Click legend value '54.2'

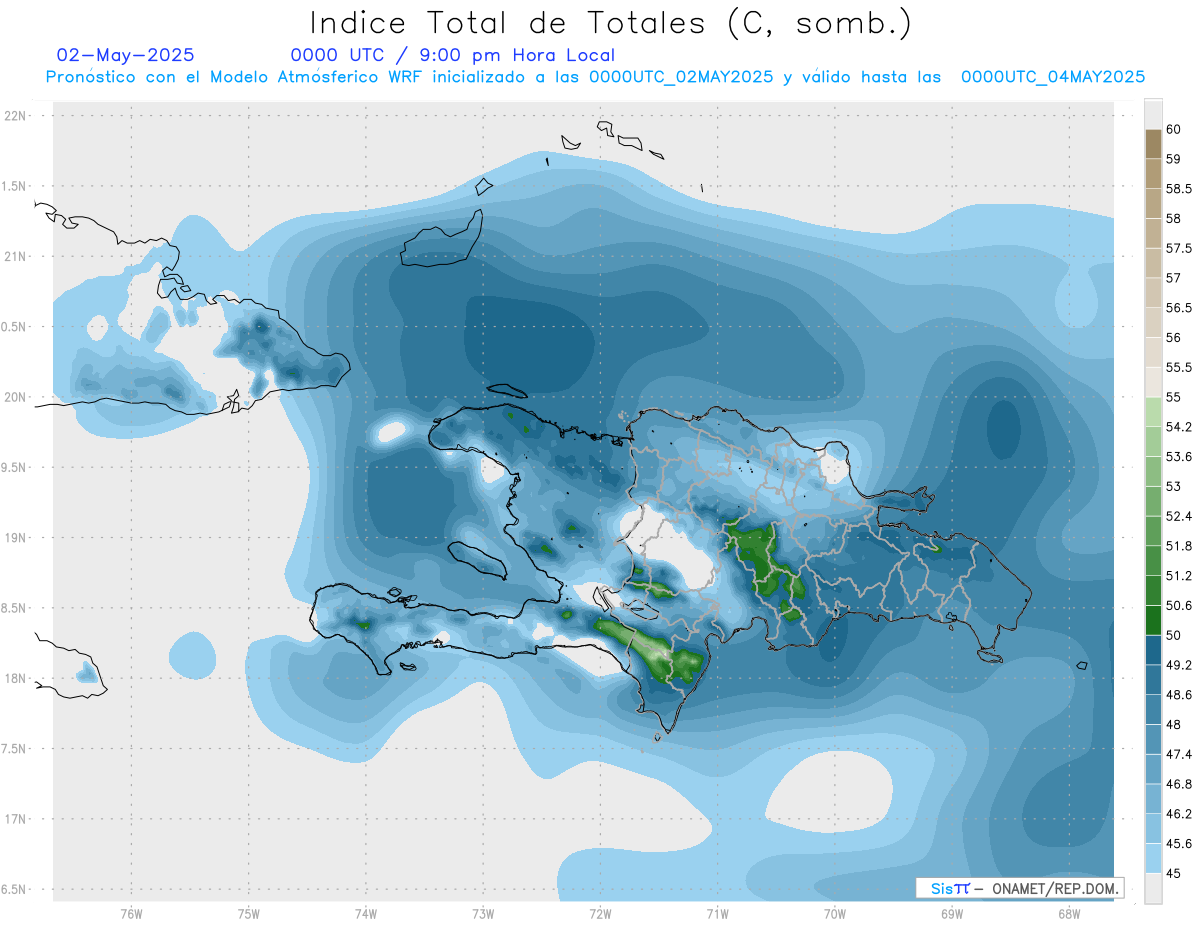coord(1179,427)
